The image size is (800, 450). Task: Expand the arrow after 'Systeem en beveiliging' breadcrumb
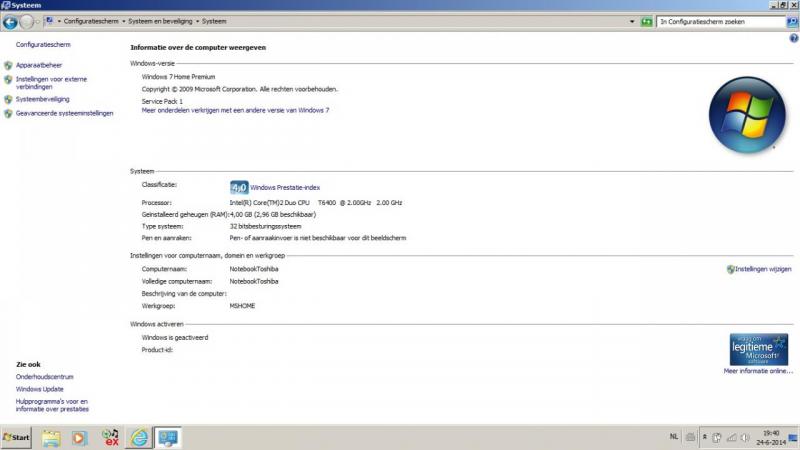(x=197, y=21)
